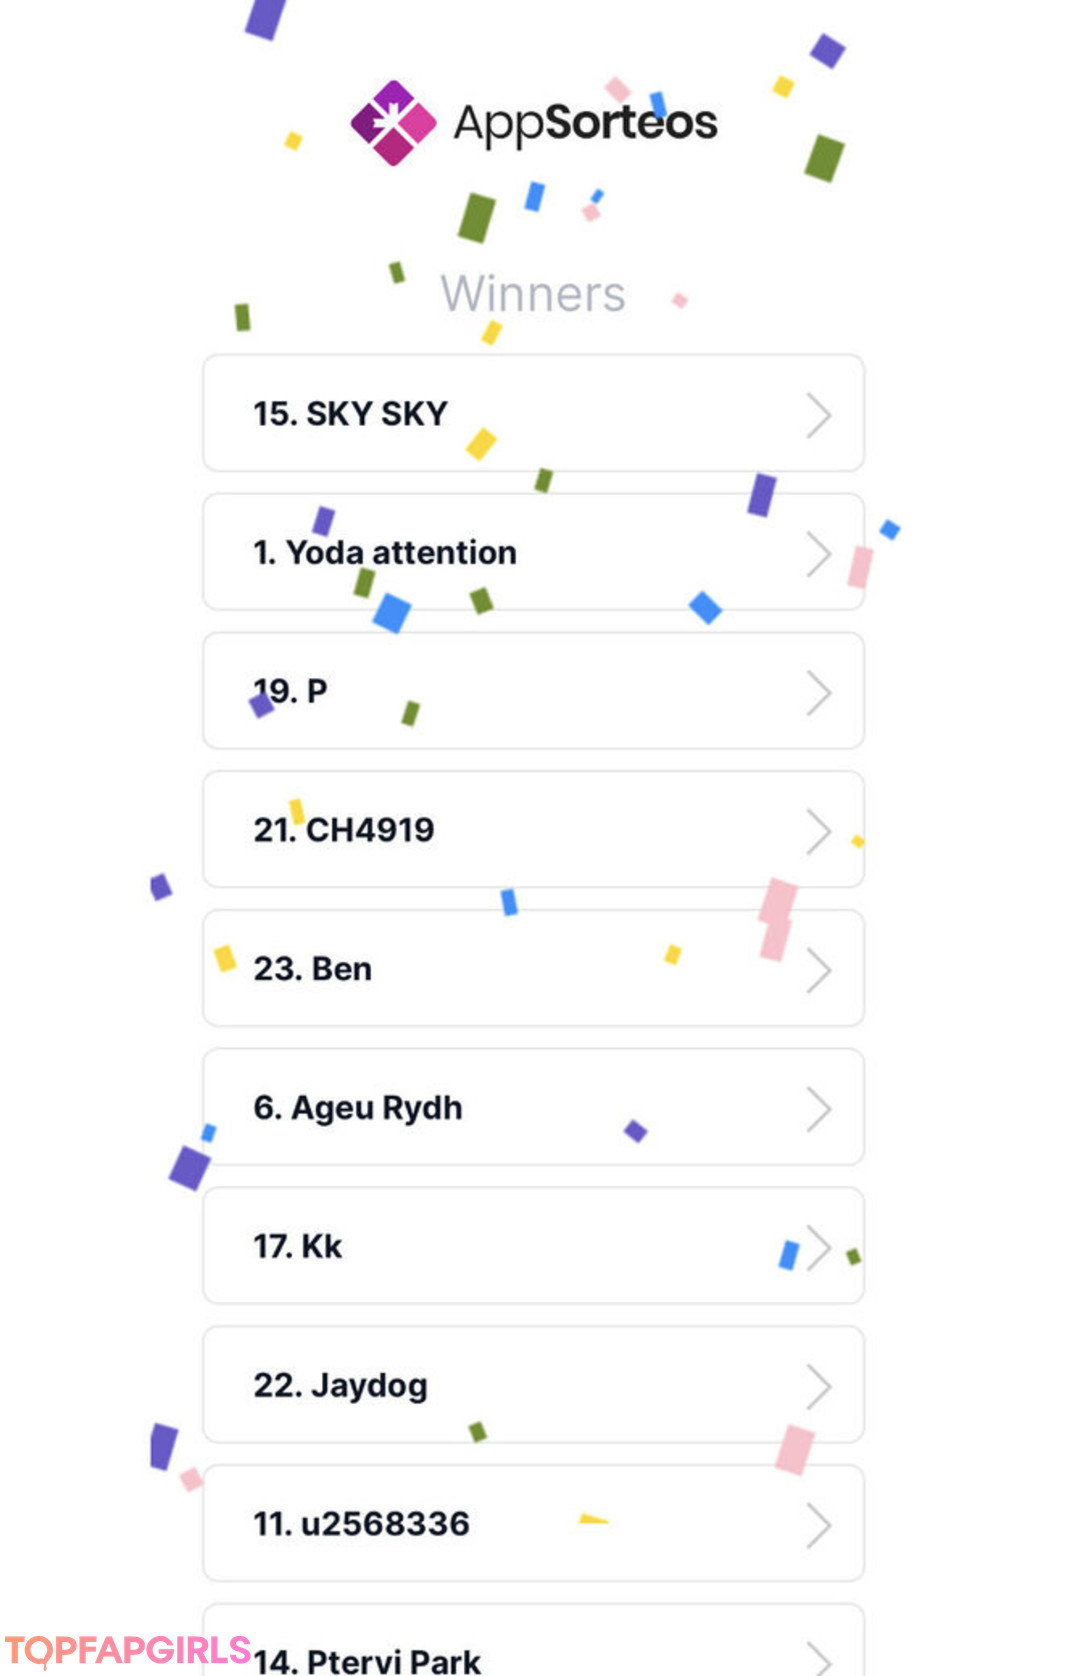Click the AppSorteos brand name text
This screenshot has height=1676, width=1080.
(585, 124)
